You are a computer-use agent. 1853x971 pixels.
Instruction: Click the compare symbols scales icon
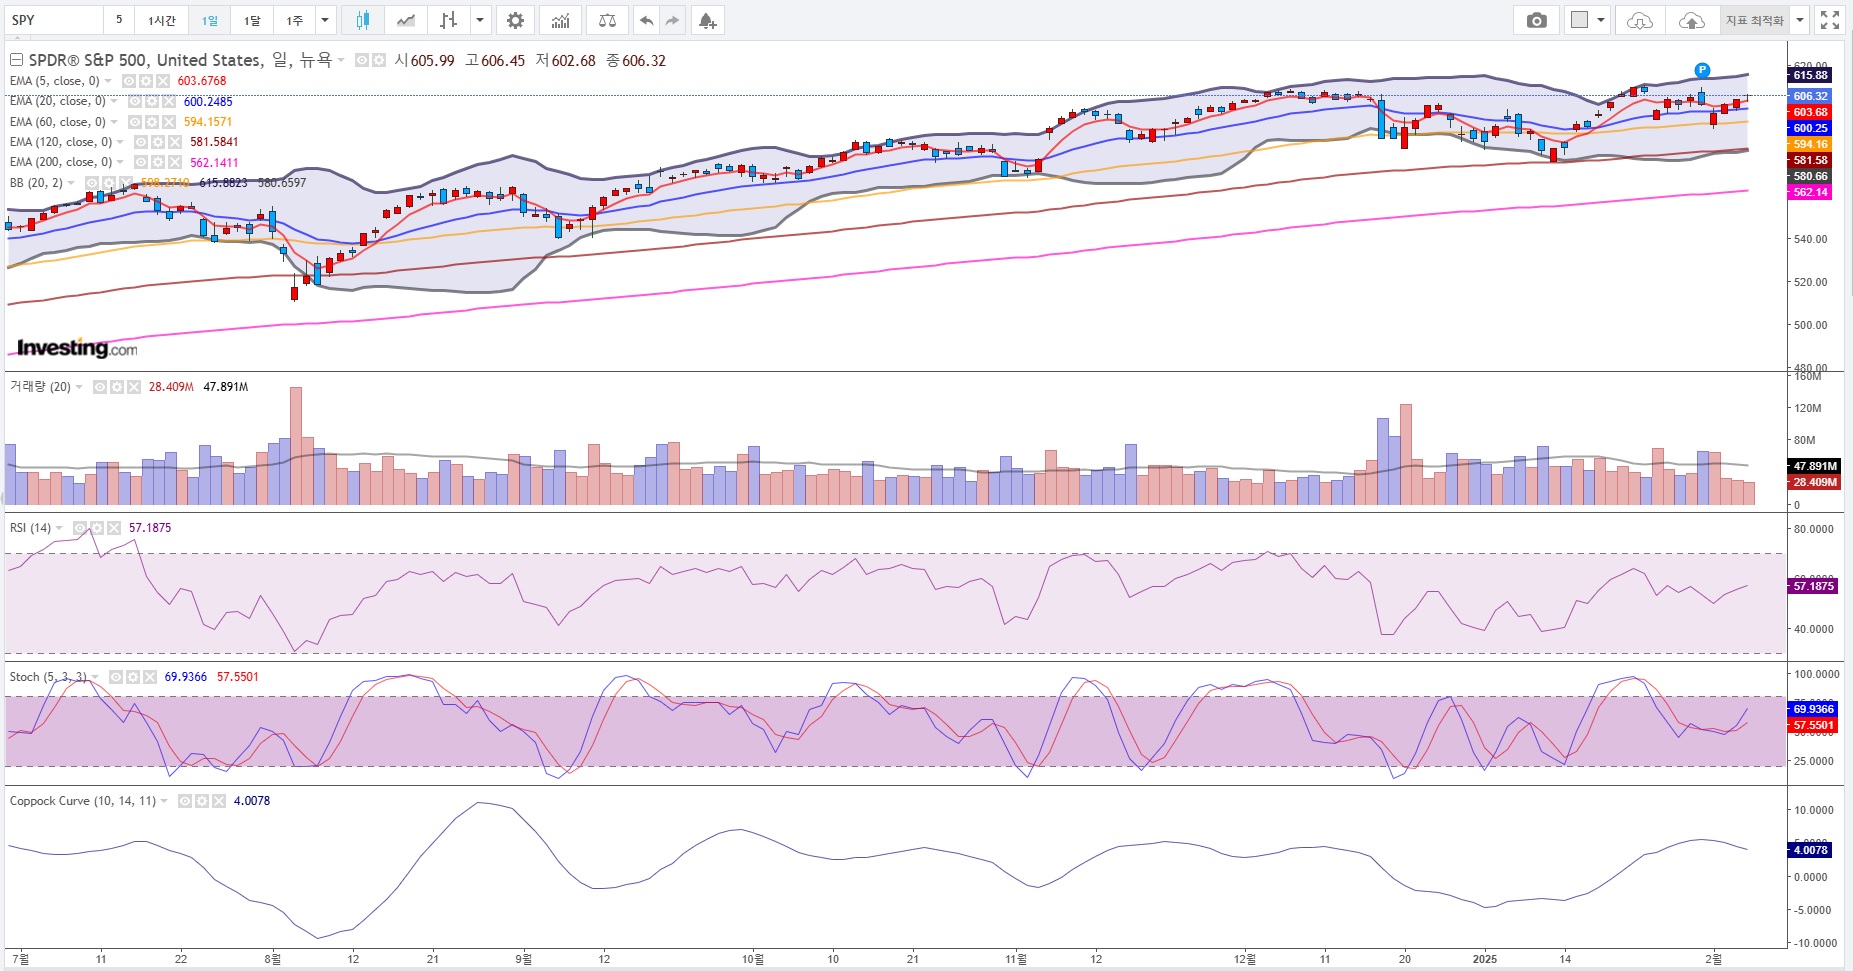607,20
